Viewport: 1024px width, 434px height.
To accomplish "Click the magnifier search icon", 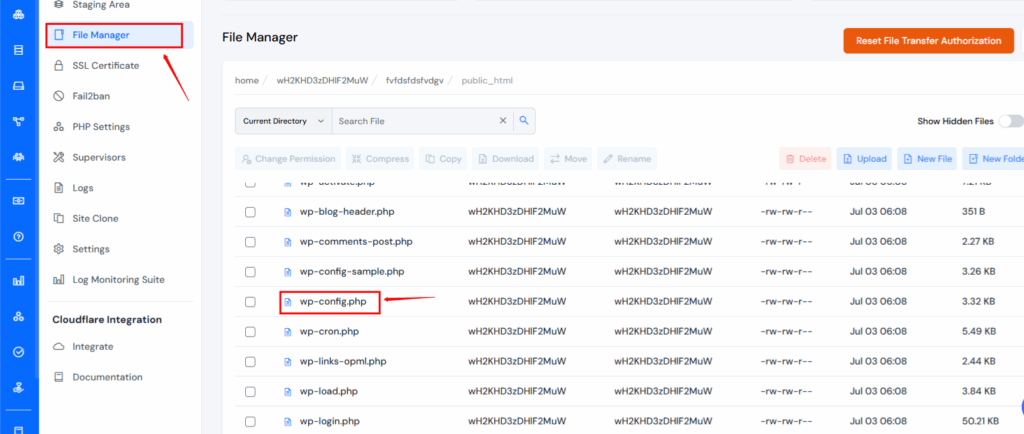I will [524, 121].
